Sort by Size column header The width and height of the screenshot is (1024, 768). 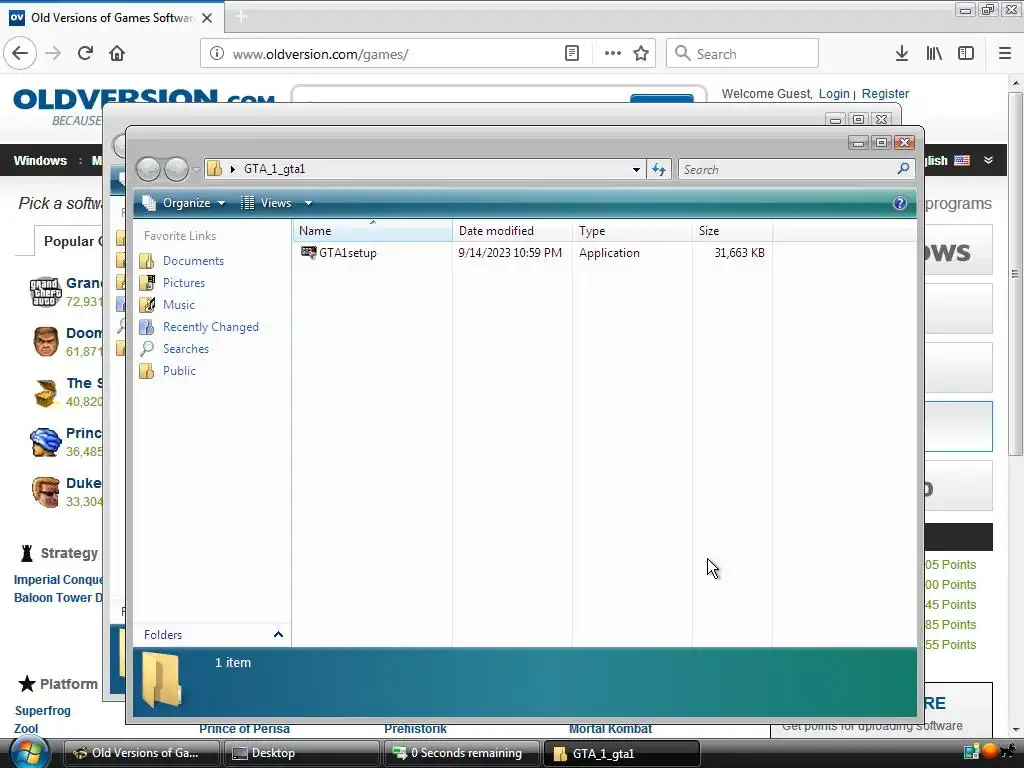[732, 231]
